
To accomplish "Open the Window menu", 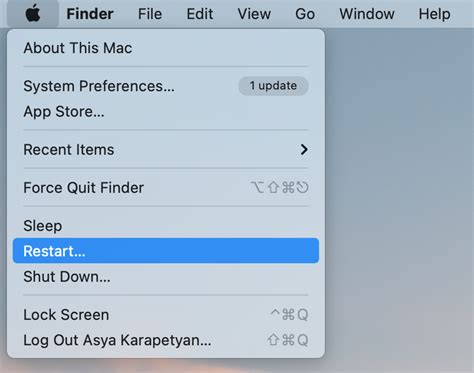I will 367,14.
